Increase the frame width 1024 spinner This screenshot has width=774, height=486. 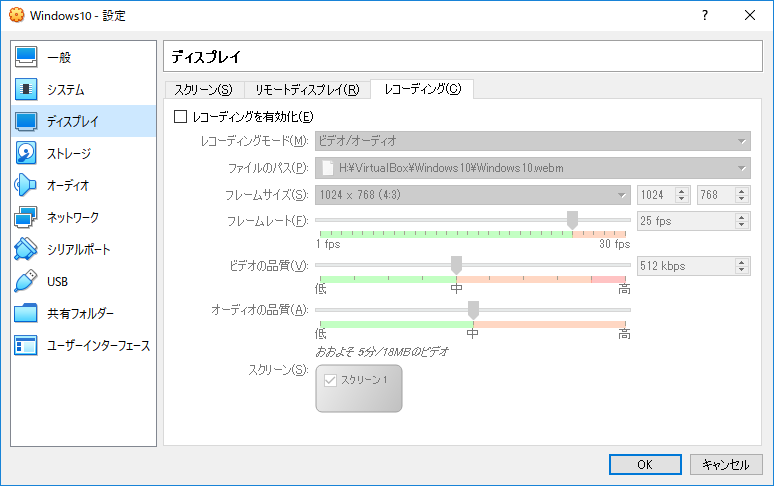(682, 191)
